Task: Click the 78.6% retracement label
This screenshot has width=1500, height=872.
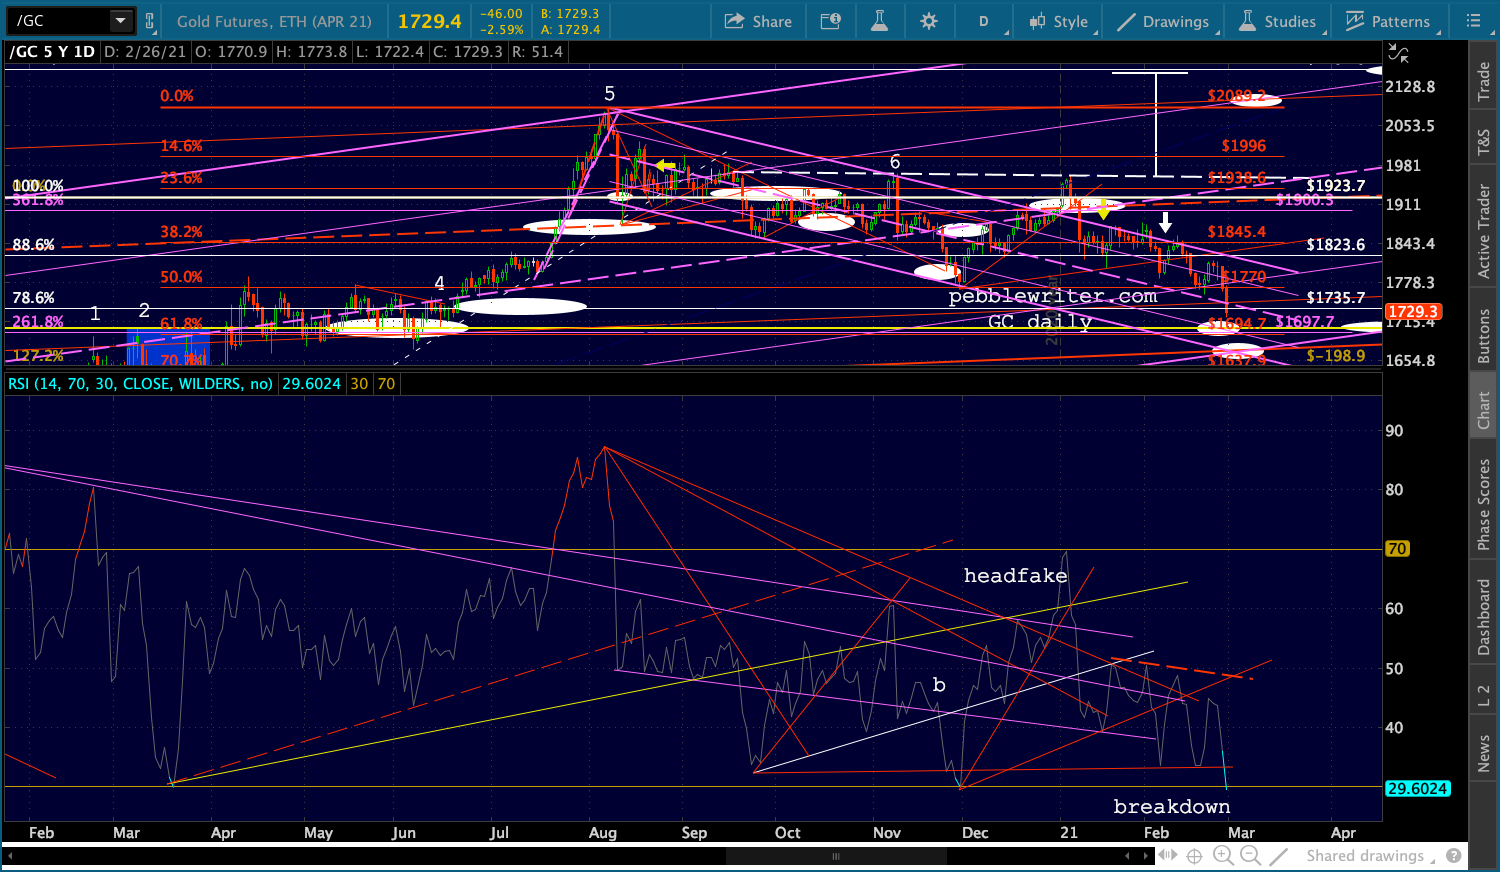Action: (33, 298)
